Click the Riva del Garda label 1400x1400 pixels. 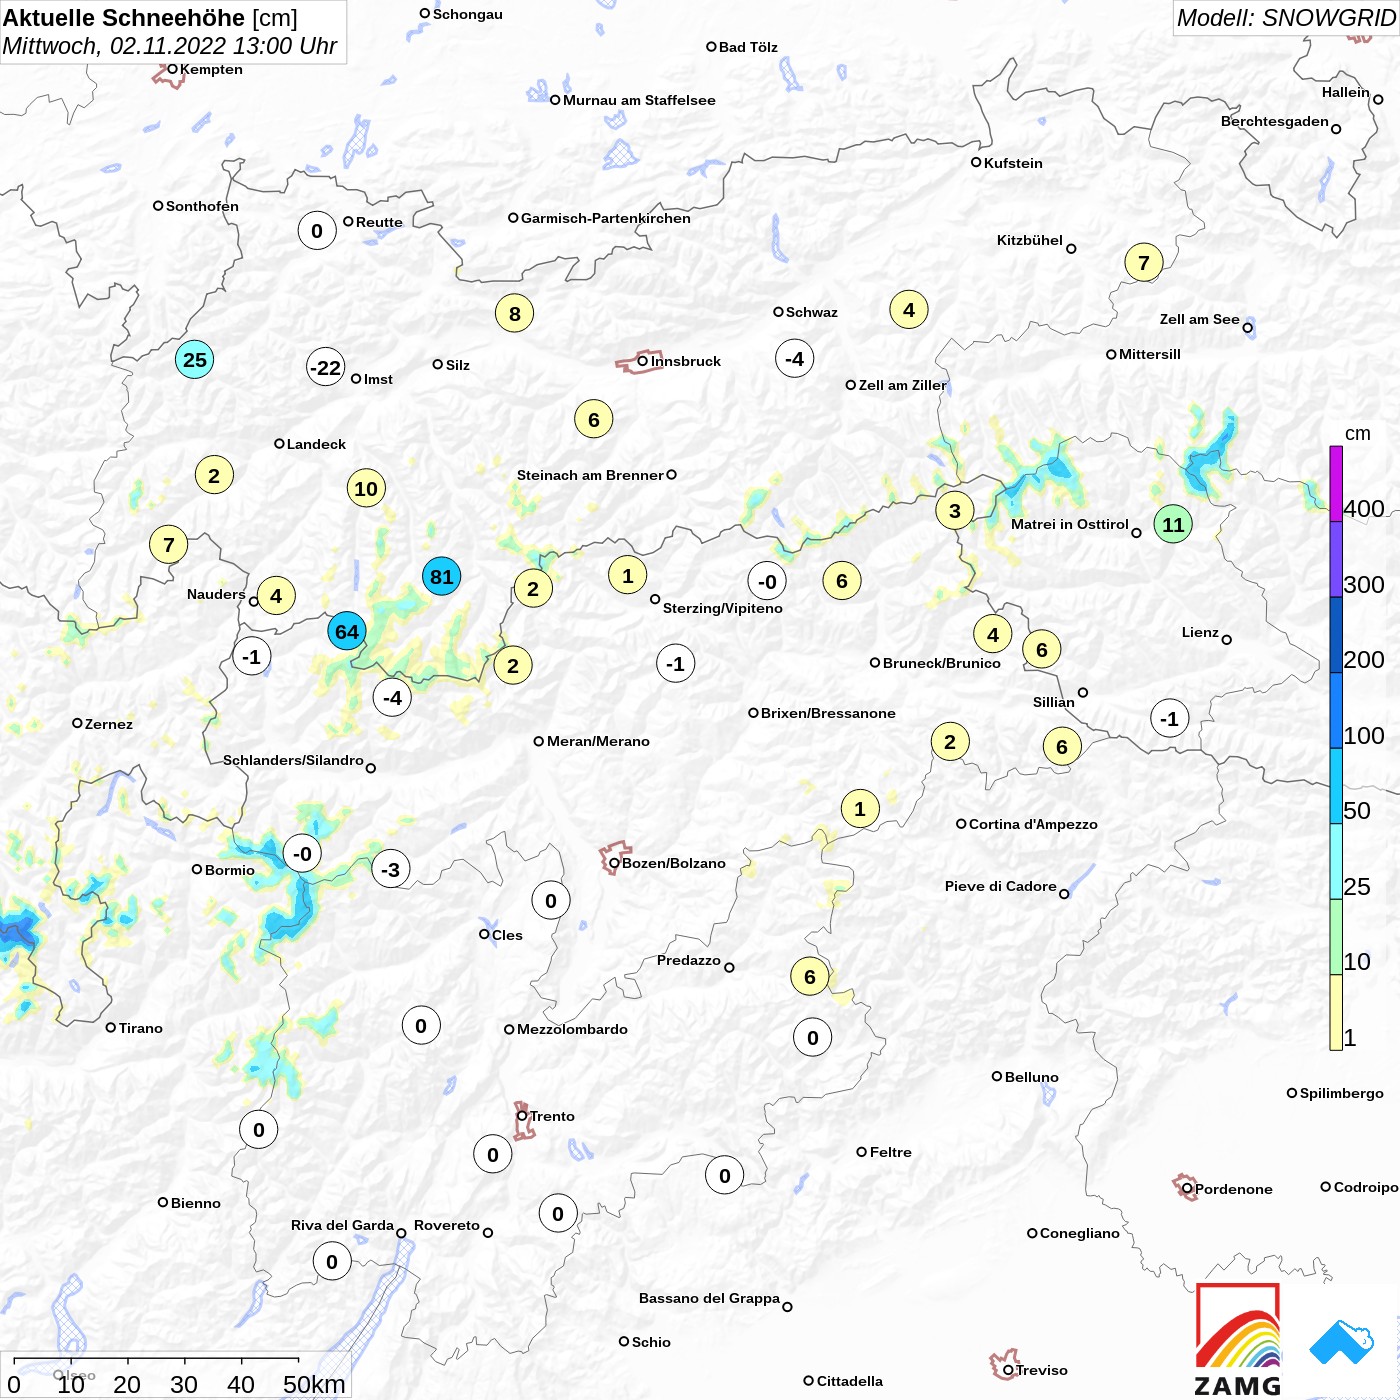[342, 1225]
